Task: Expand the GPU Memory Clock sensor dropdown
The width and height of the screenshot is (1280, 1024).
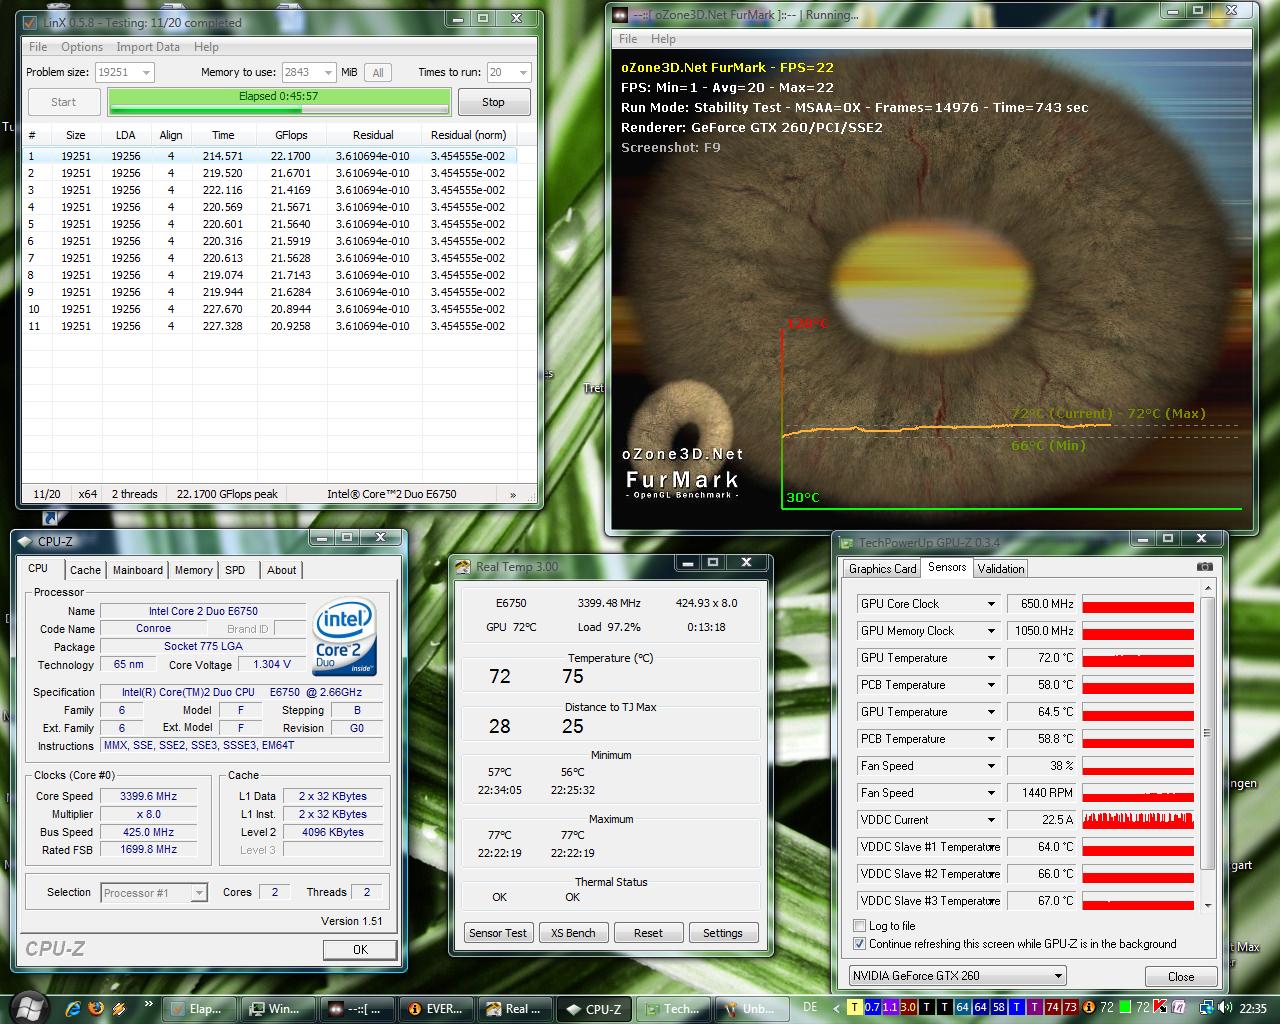Action: pos(991,631)
